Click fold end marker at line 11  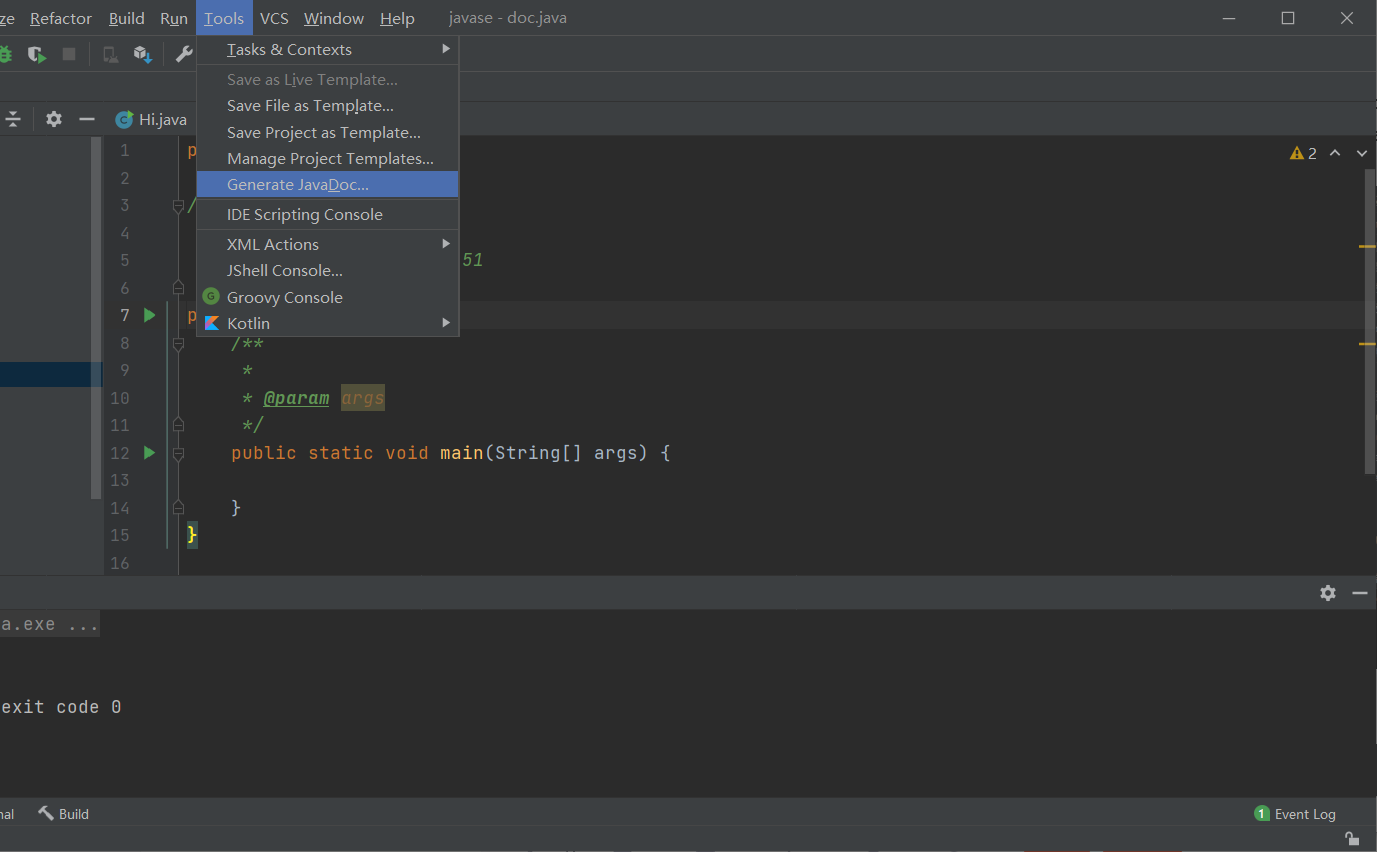pyautogui.click(x=178, y=425)
